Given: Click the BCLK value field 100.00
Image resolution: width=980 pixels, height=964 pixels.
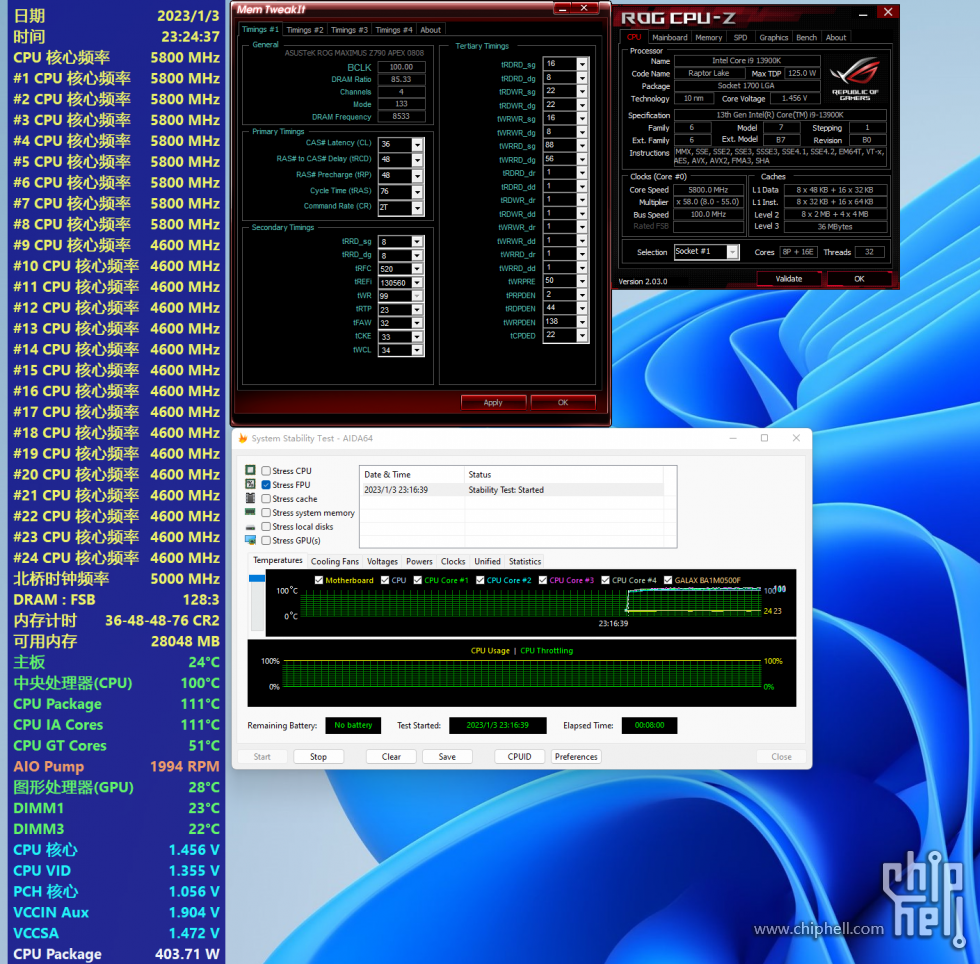Looking at the screenshot, I should pos(401,67).
